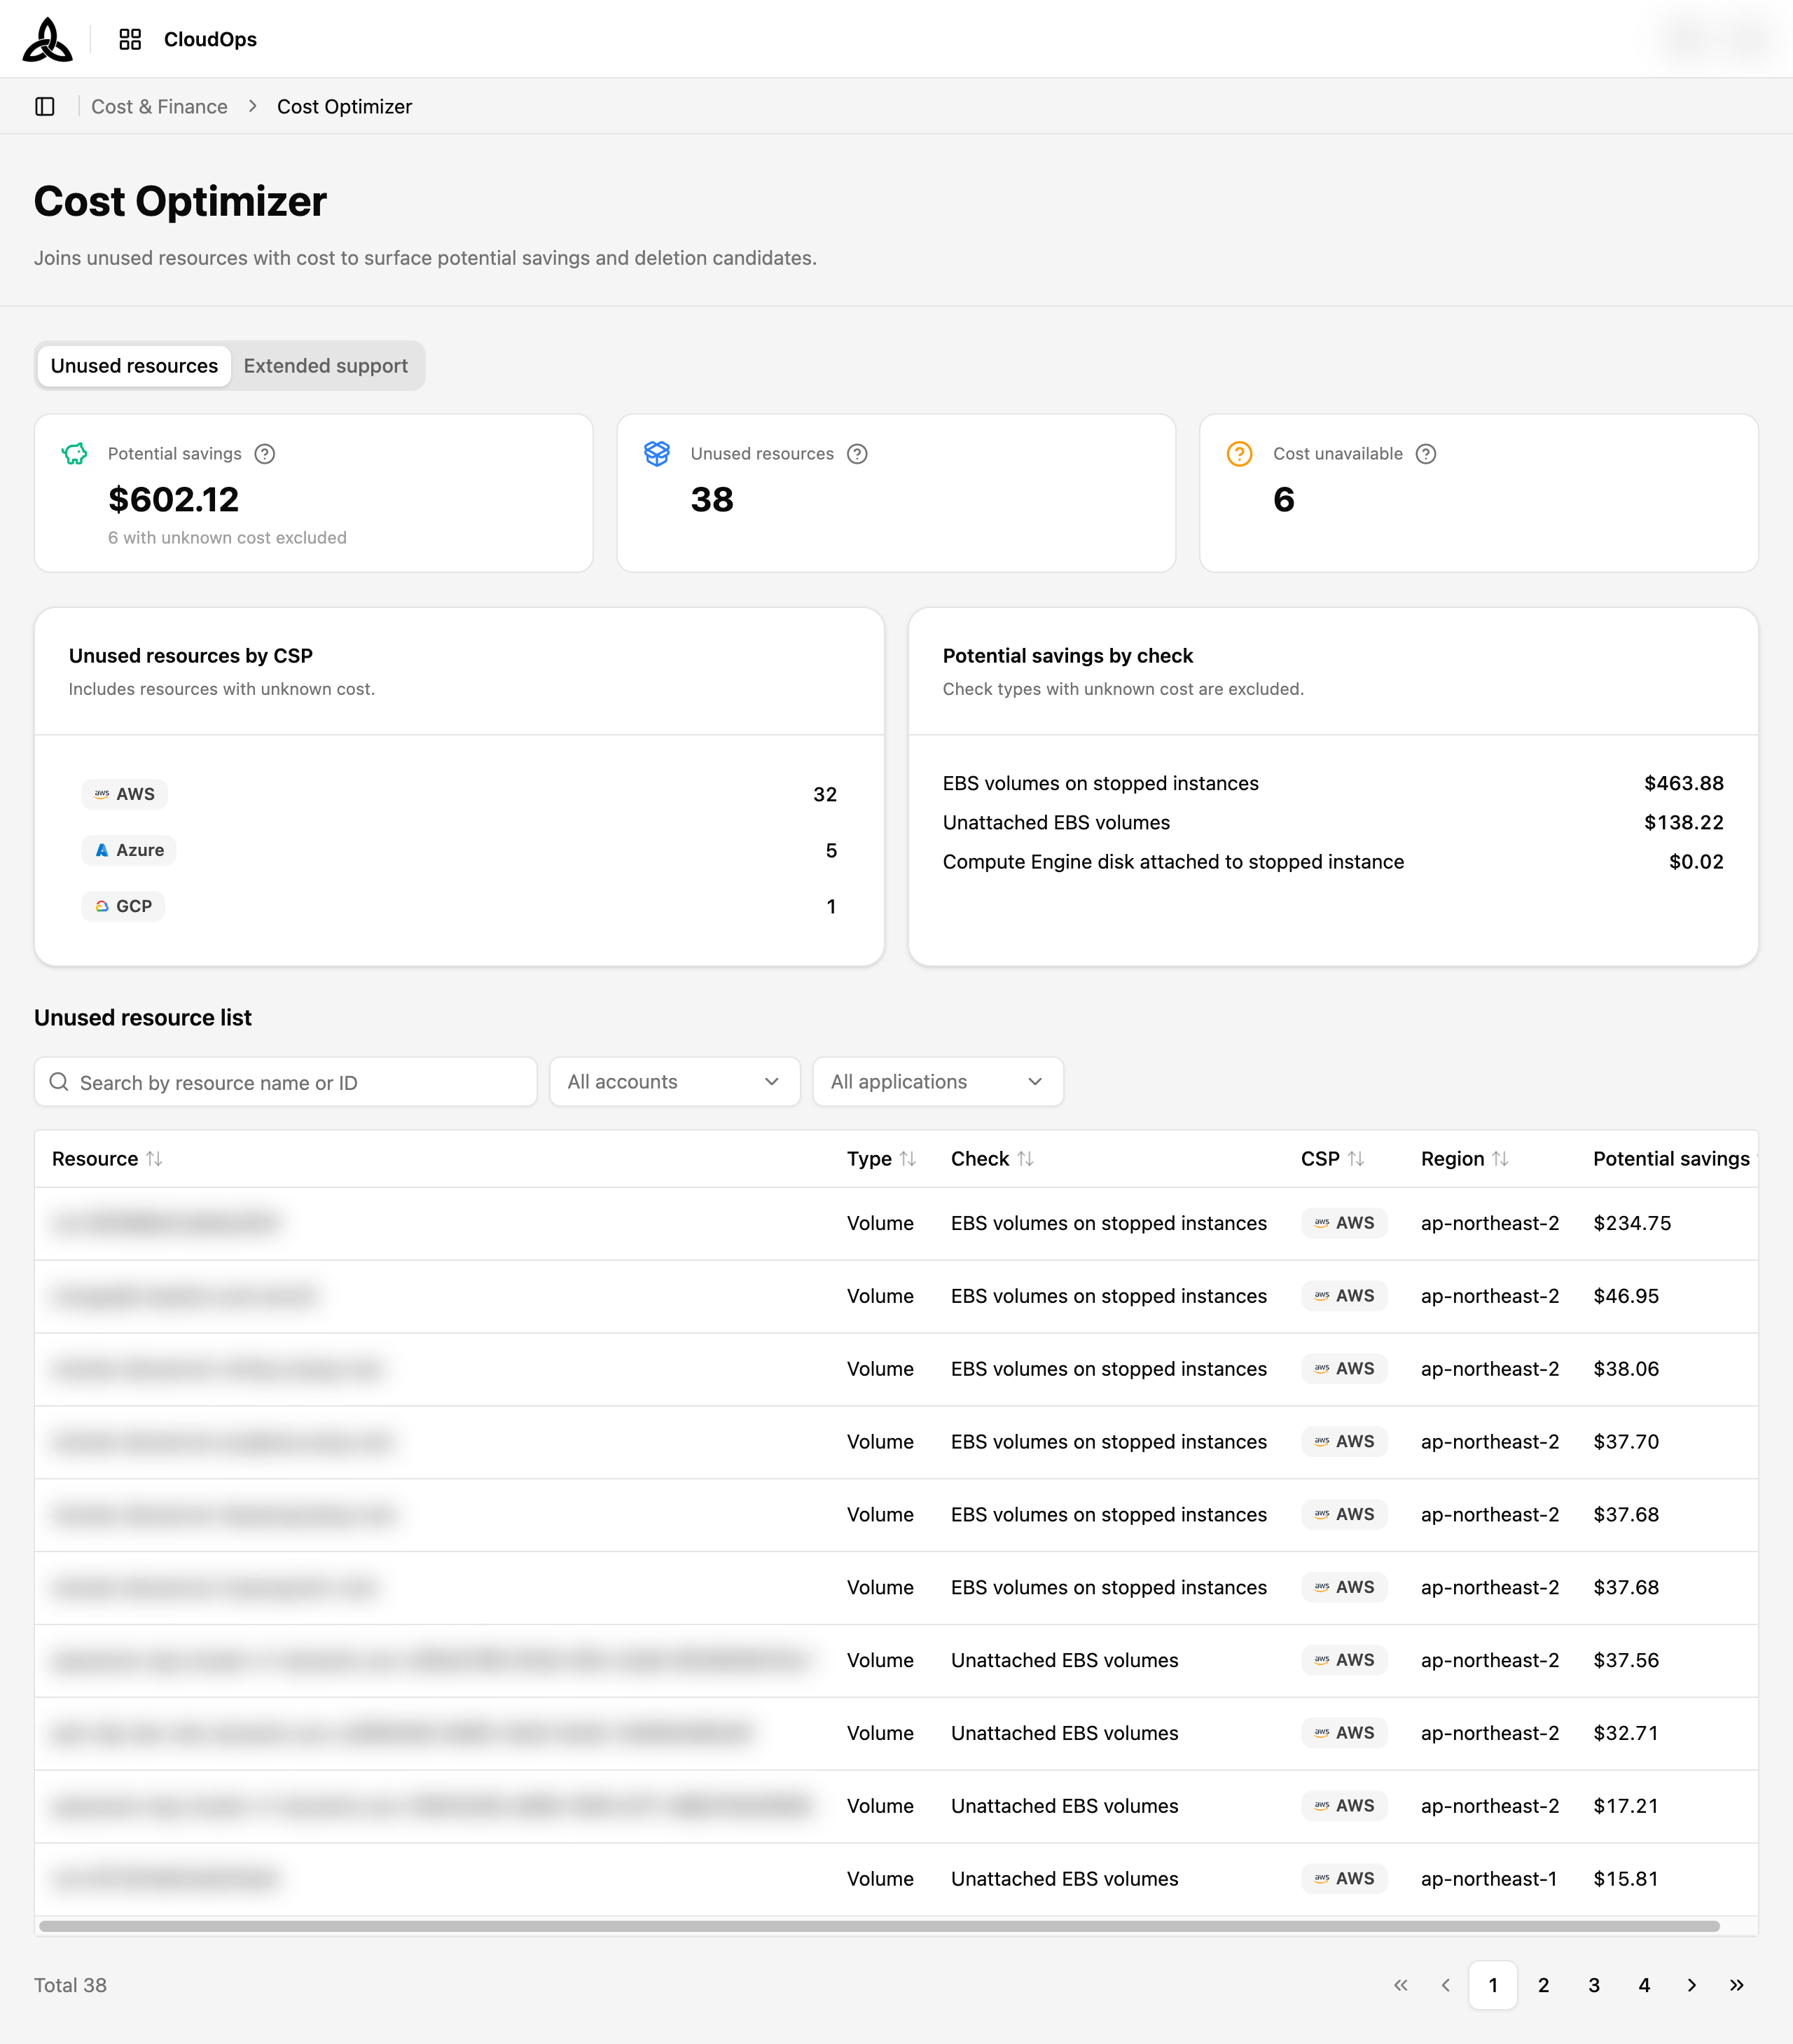This screenshot has width=1793, height=2044.
Task: Click the Potential savings help icon
Action: coord(265,454)
